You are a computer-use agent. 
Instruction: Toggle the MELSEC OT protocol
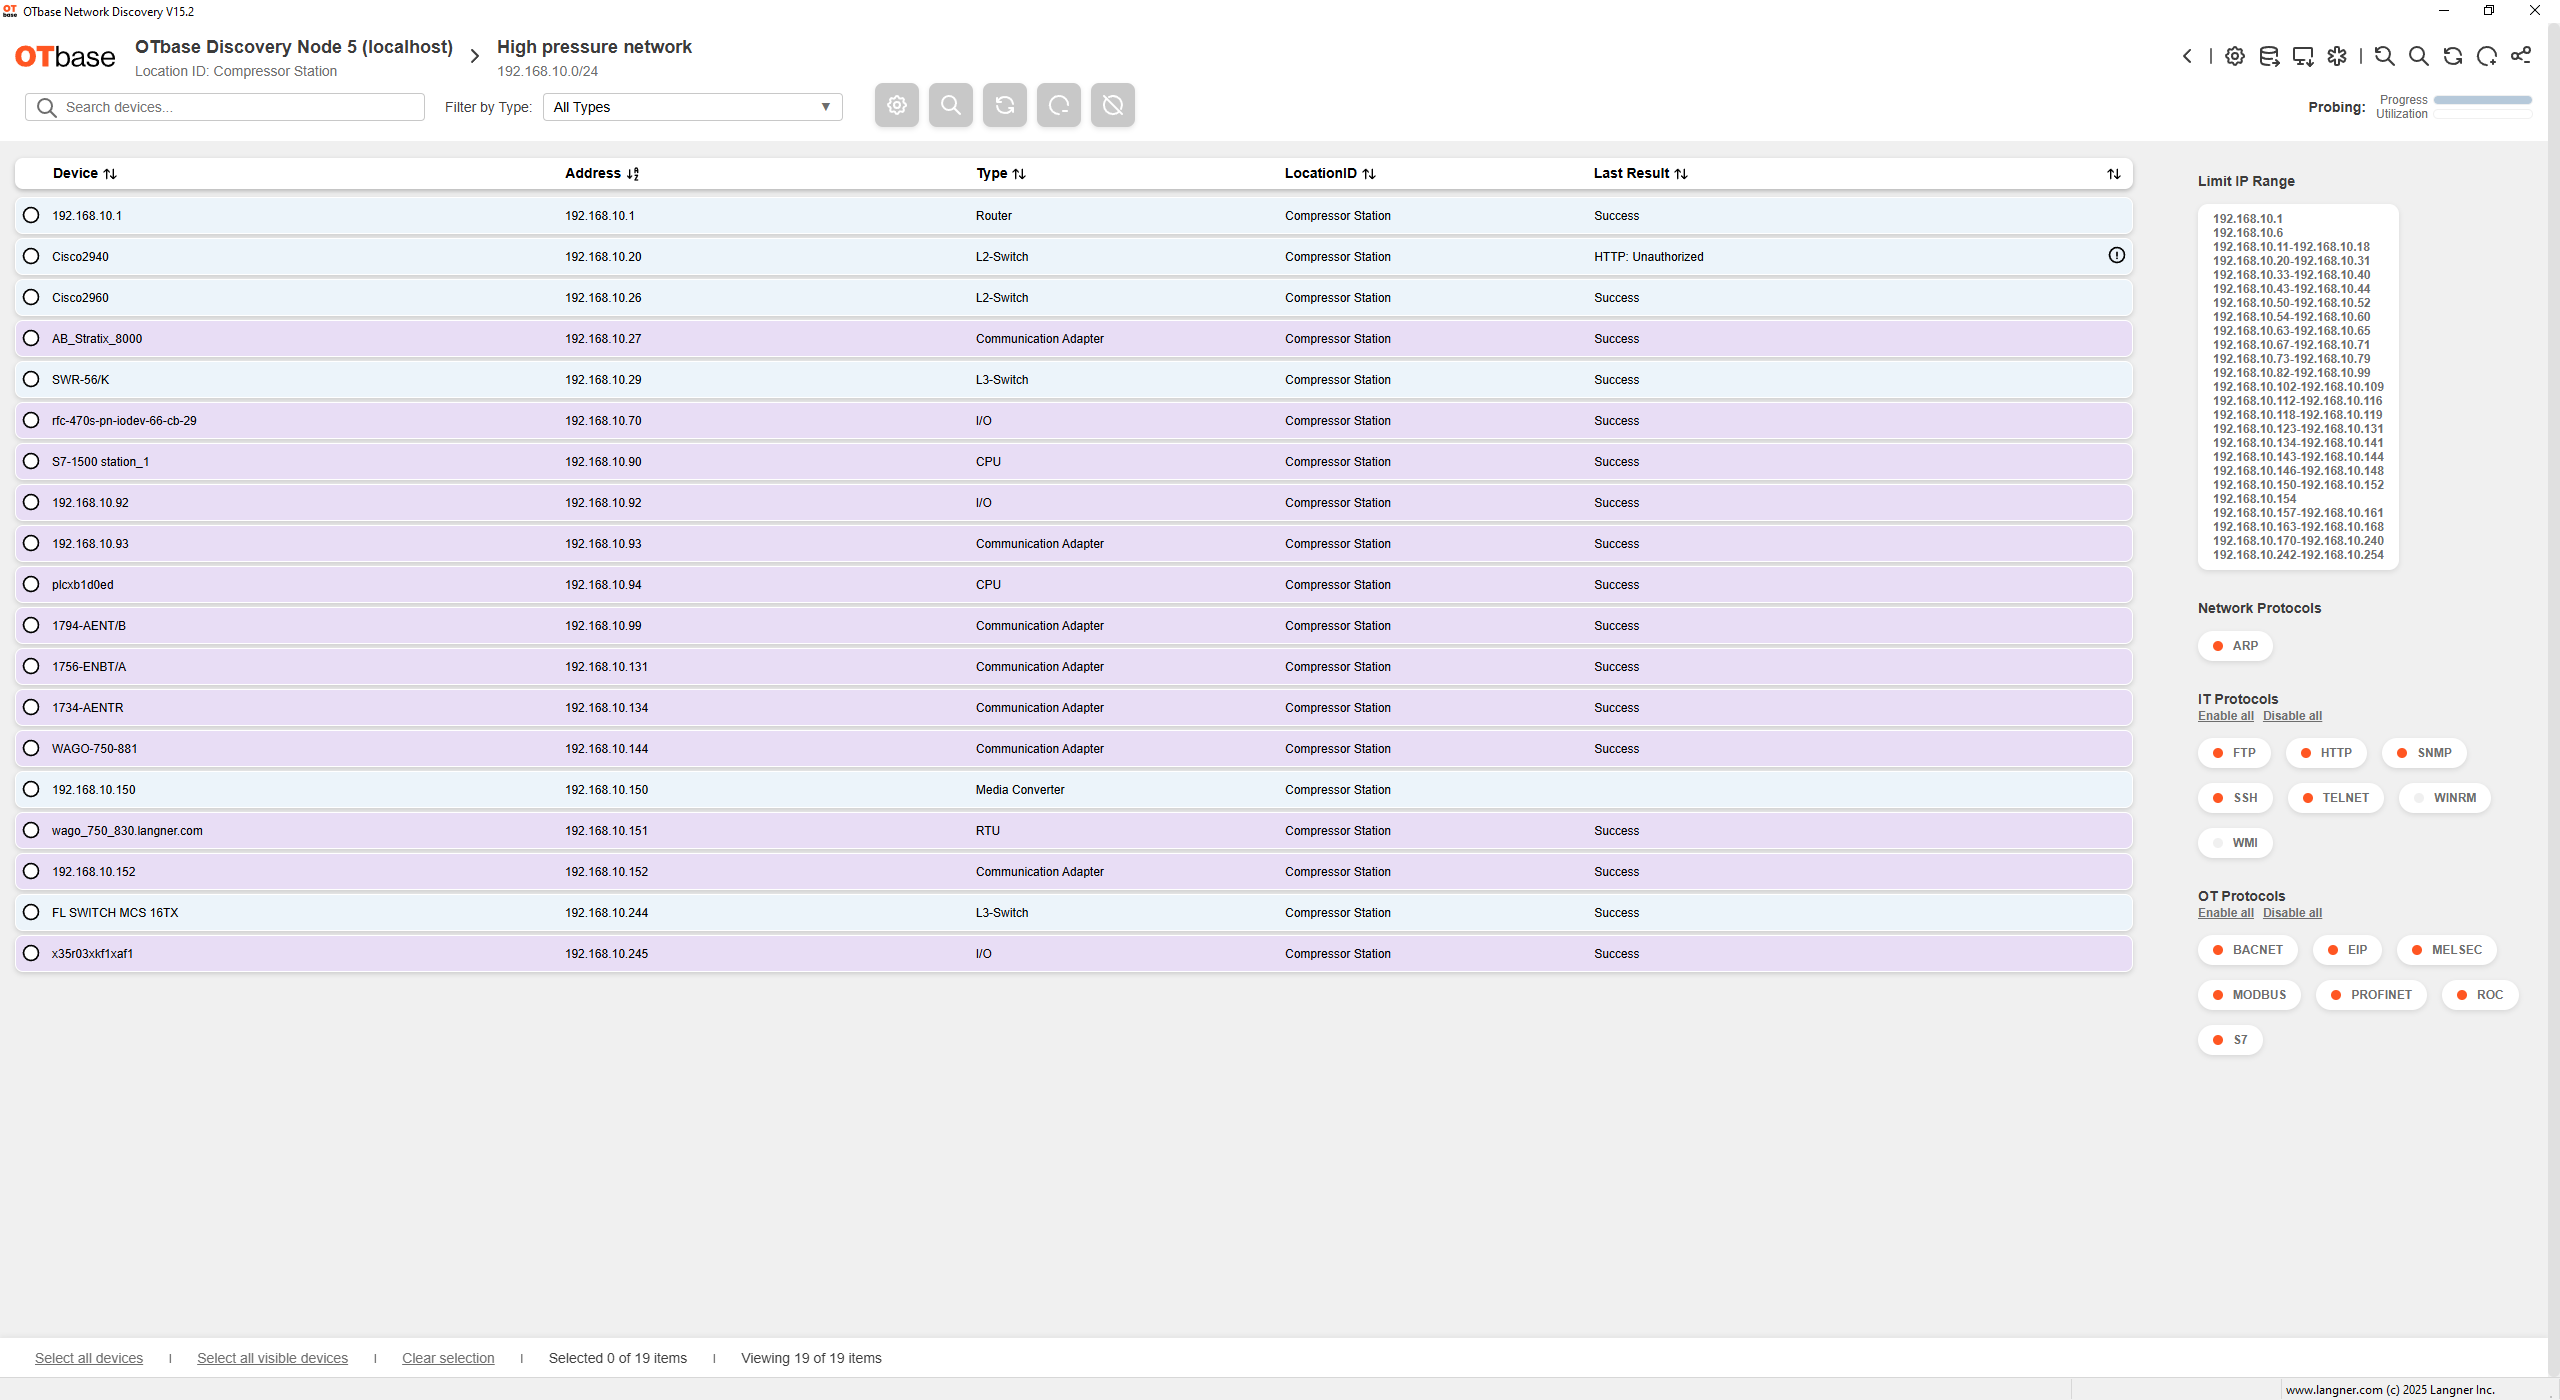pos(2446,950)
